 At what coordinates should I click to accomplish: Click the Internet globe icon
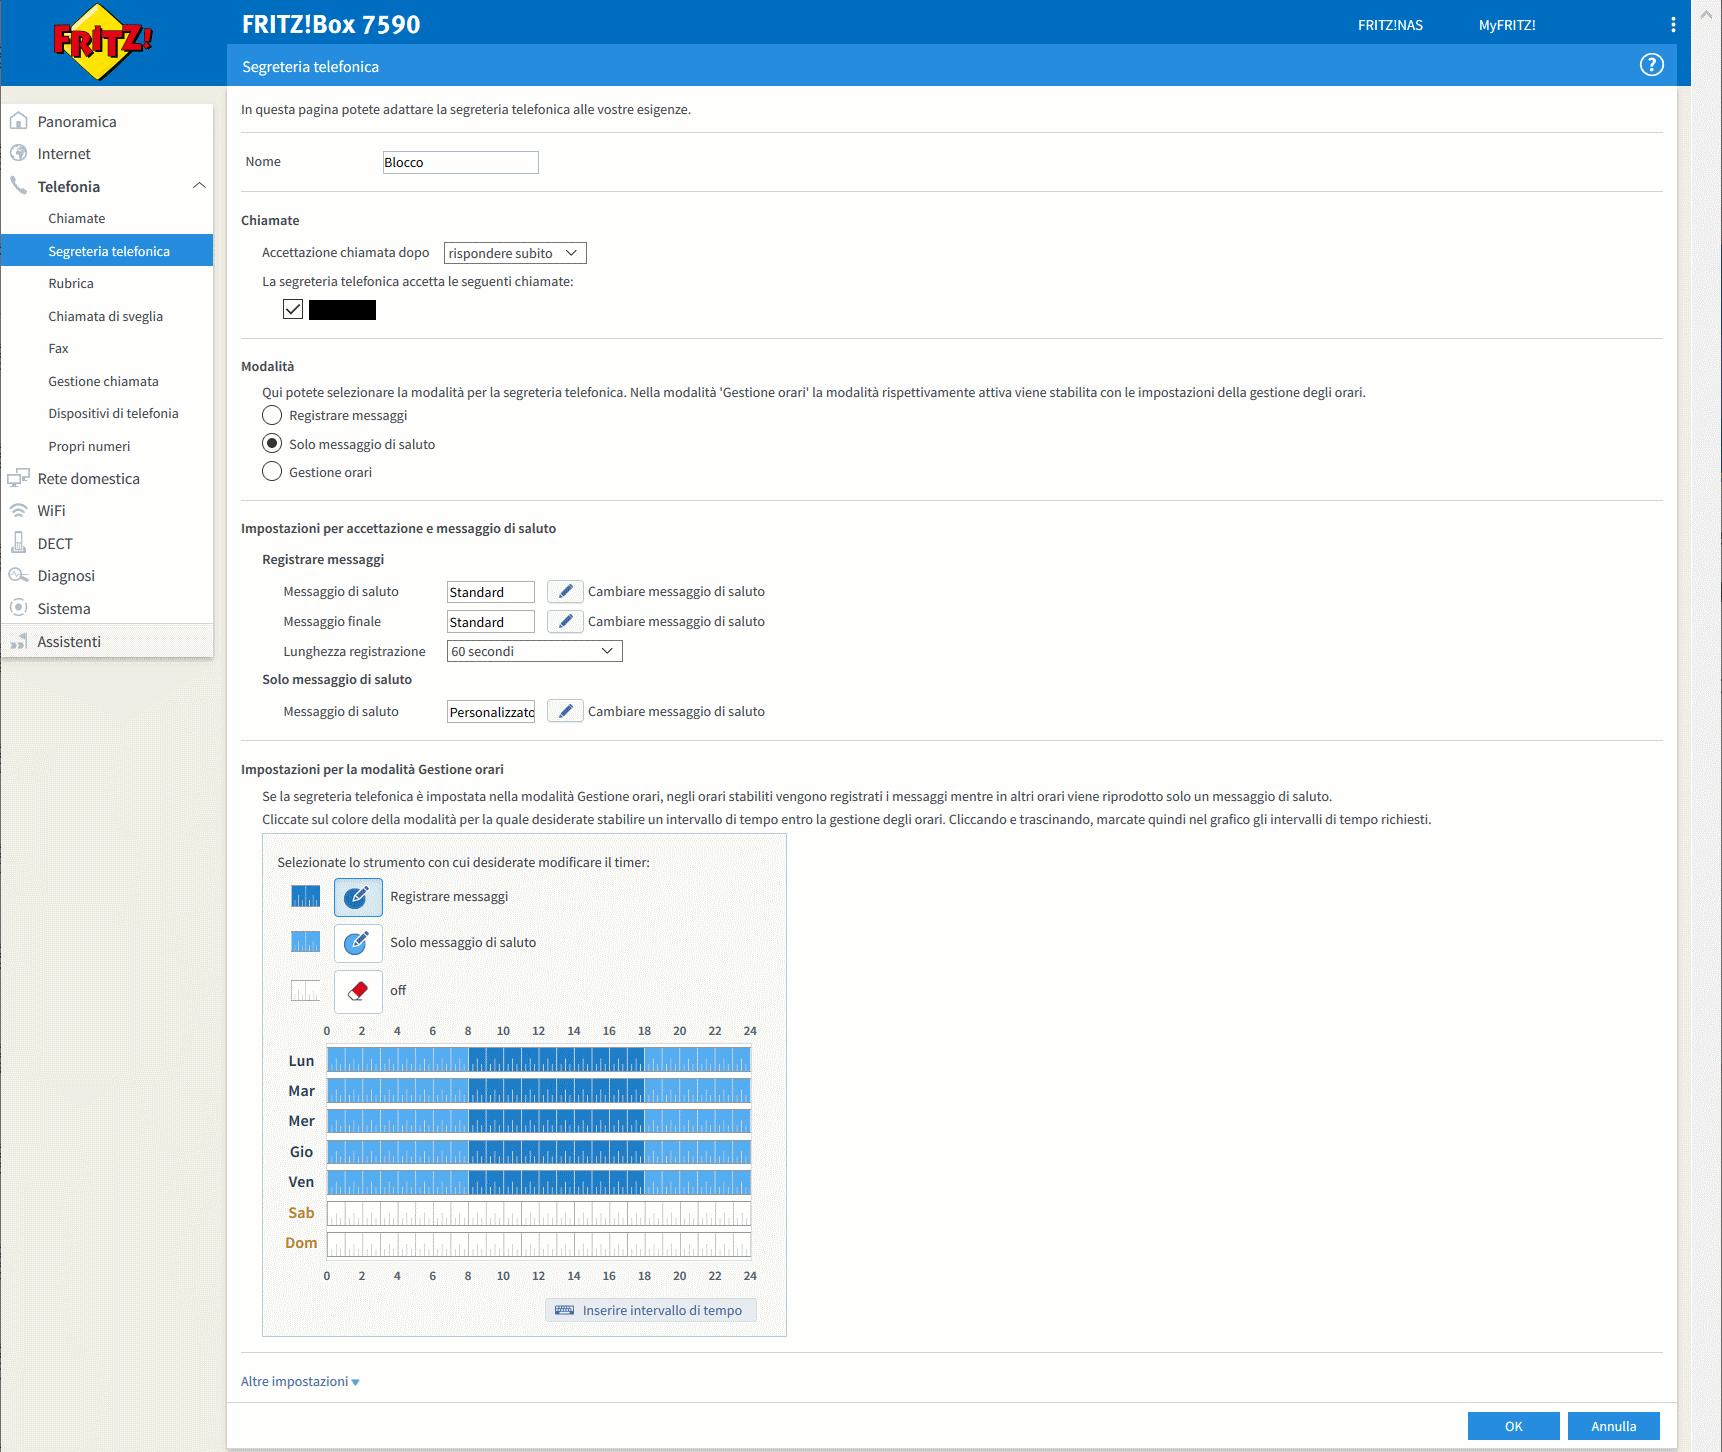point(18,153)
